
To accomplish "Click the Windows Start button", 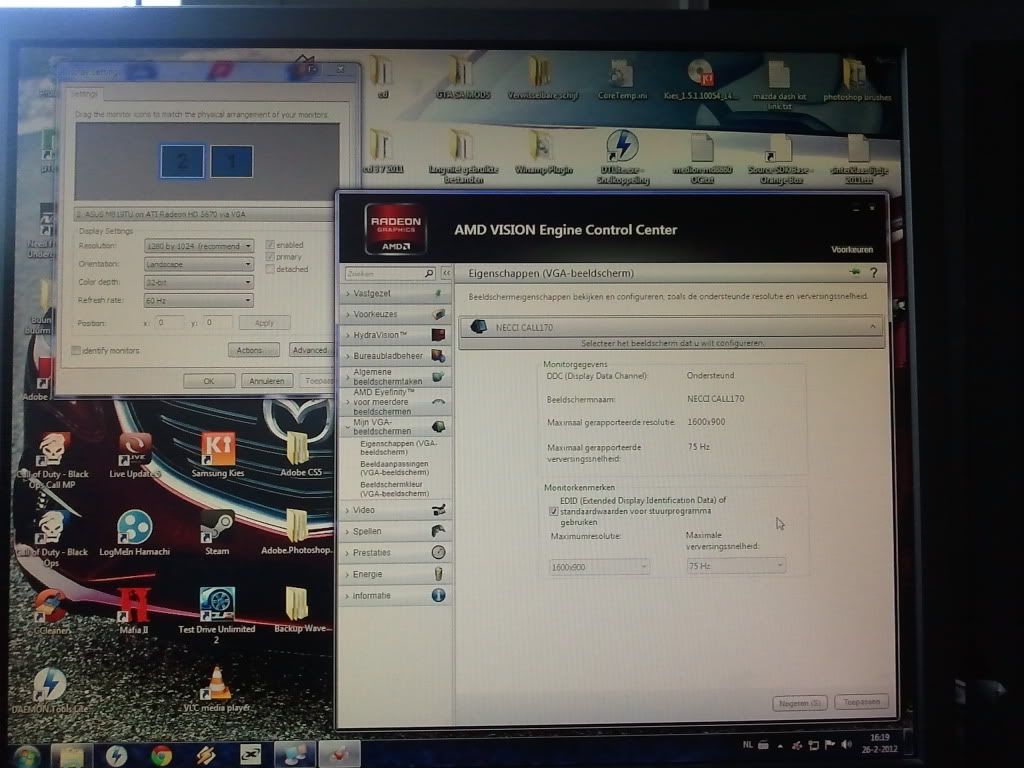I will [25, 758].
